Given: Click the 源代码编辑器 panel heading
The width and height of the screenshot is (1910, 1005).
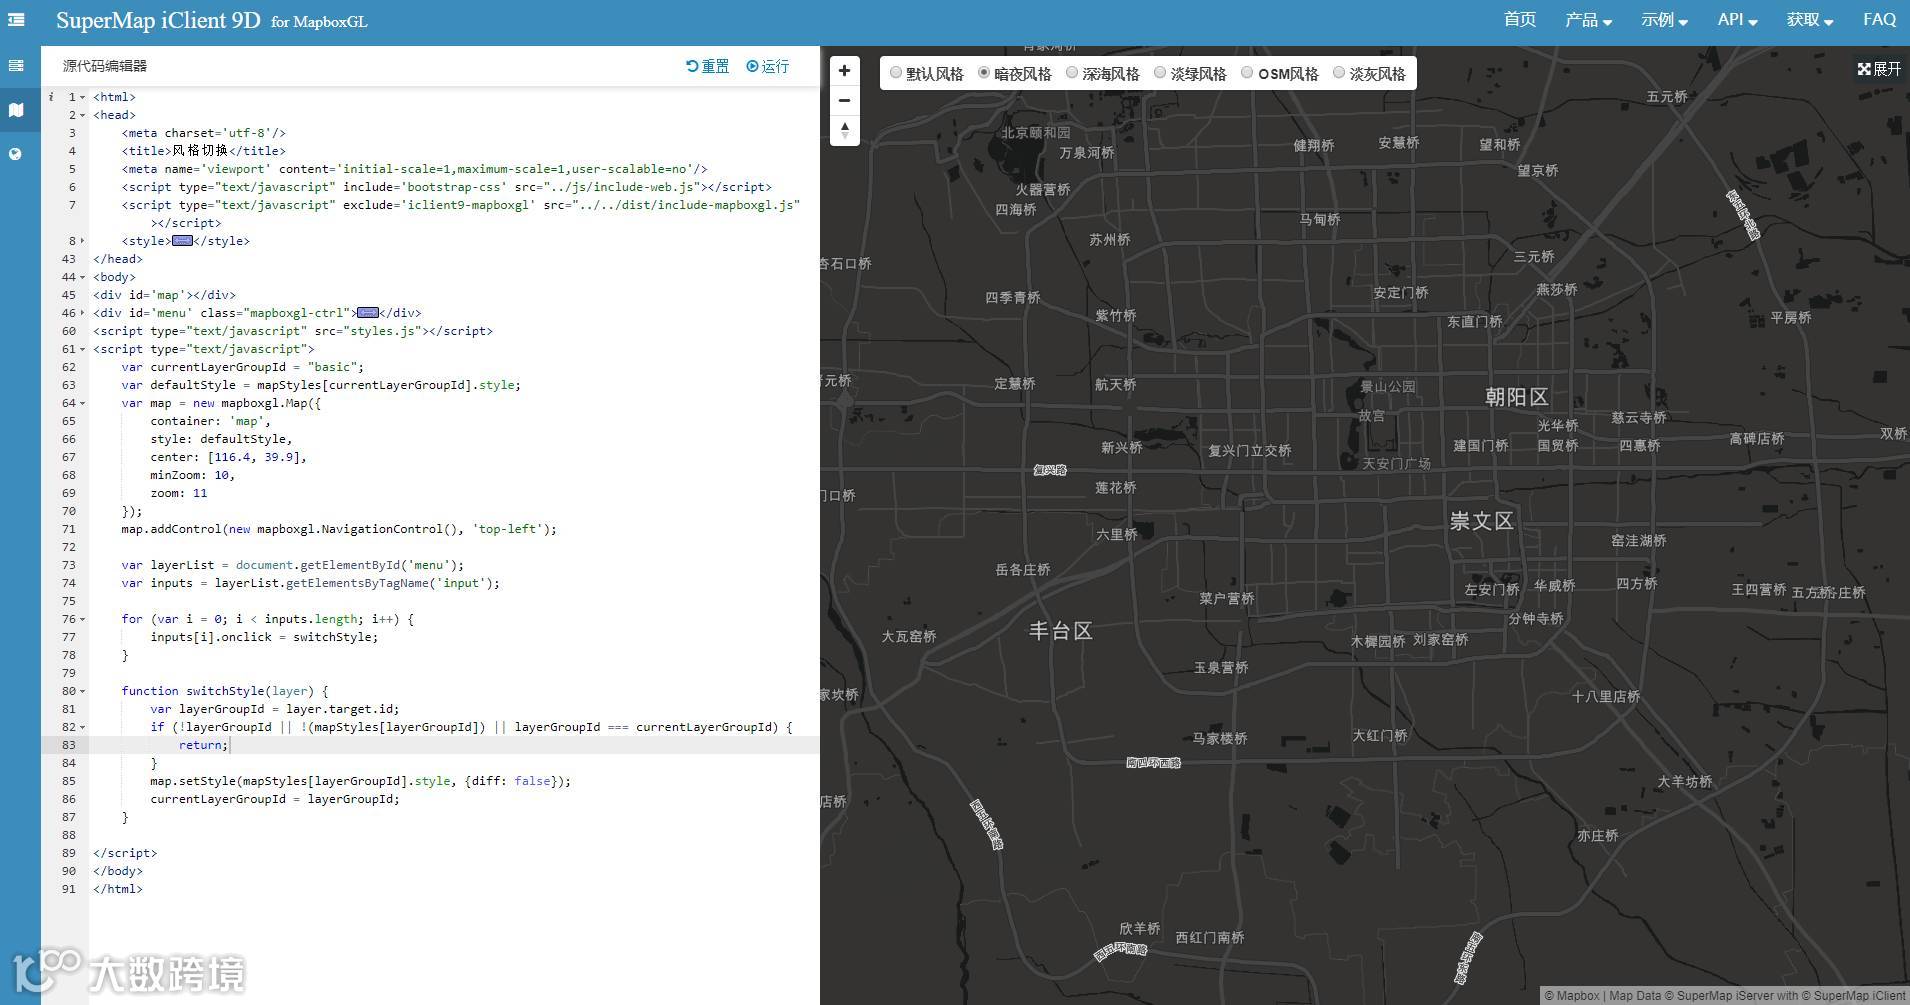Looking at the screenshot, I should click(105, 66).
